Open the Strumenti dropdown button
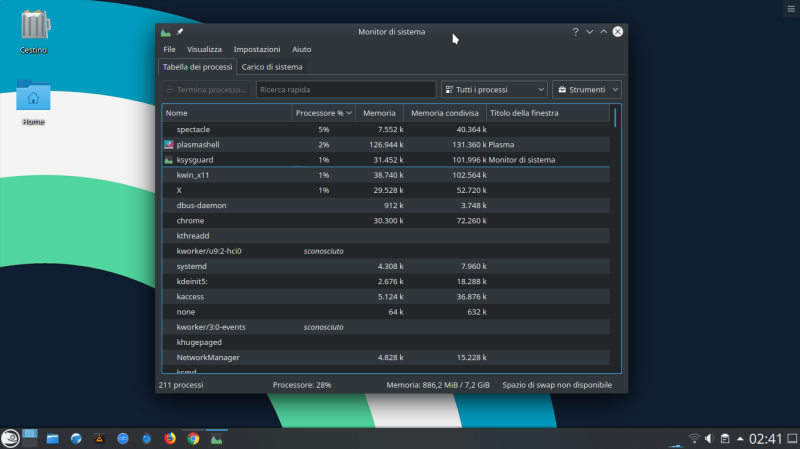This screenshot has height=449, width=800. pos(587,89)
